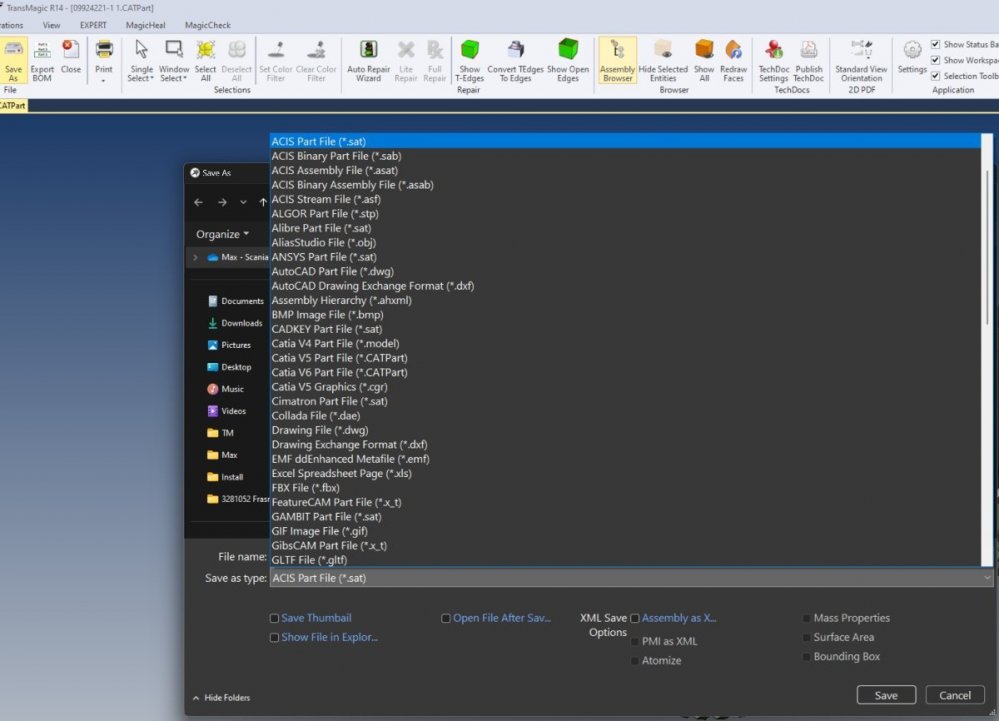Toggle the Open File After Save checkbox

click(x=446, y=619)
